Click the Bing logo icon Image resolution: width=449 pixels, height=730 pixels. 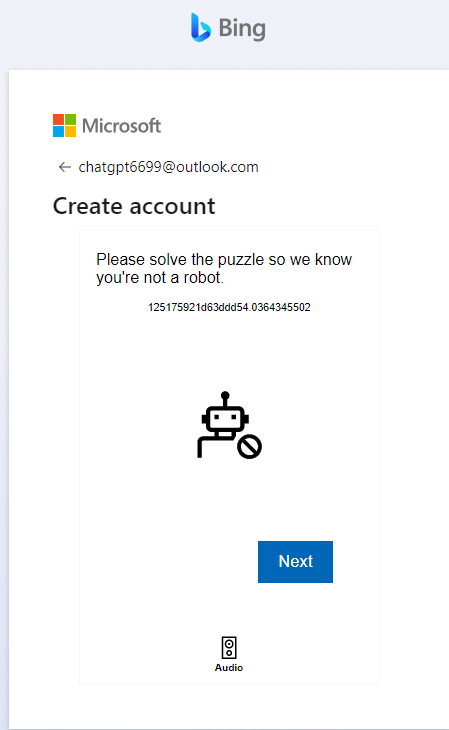coord(201,27)
